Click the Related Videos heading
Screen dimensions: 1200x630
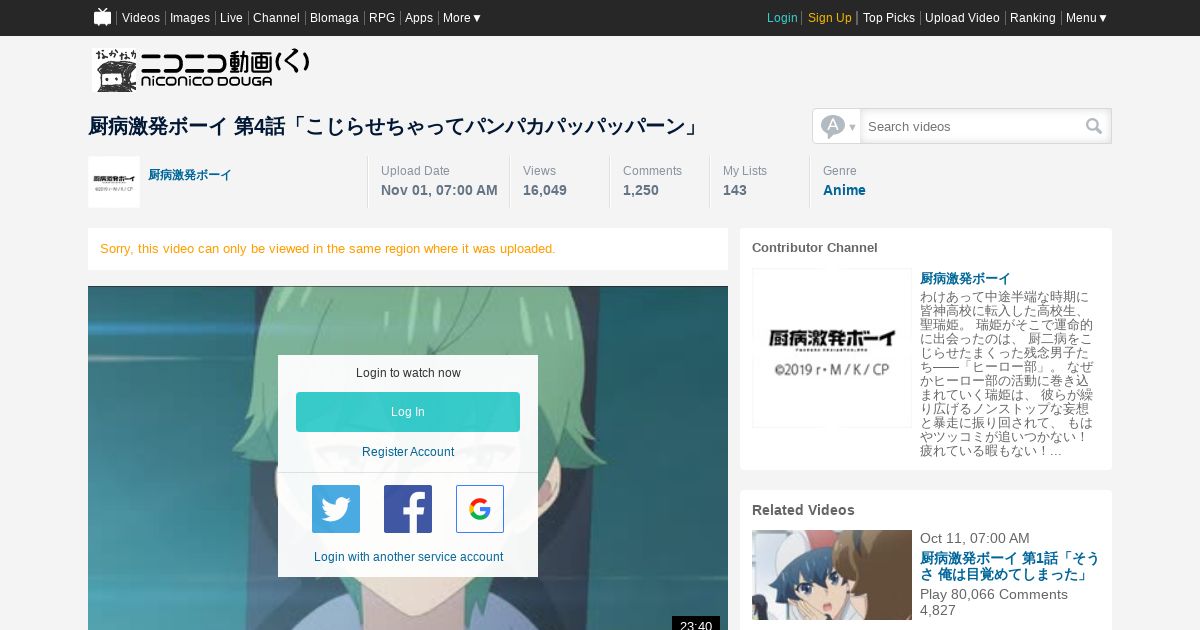[803, 510]
